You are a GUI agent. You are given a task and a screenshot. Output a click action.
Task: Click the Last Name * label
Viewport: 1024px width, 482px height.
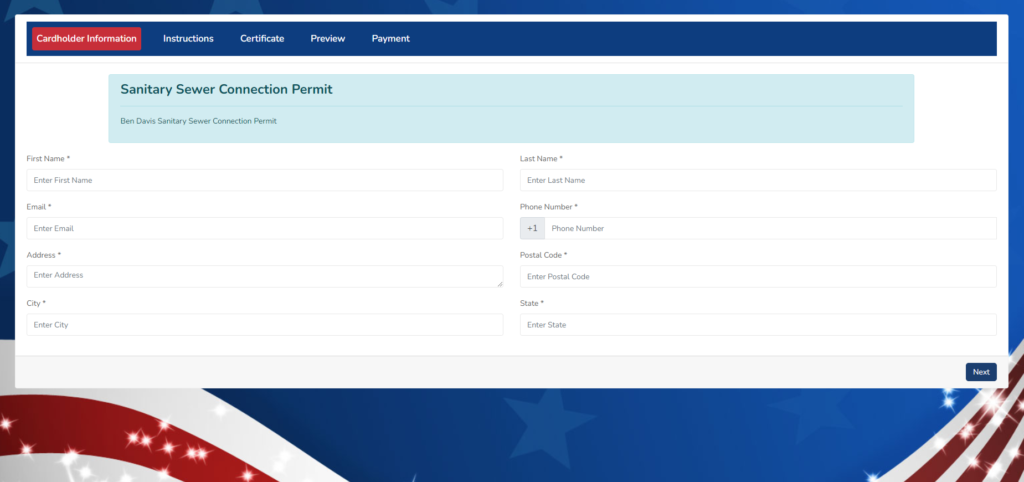[541, 159]
